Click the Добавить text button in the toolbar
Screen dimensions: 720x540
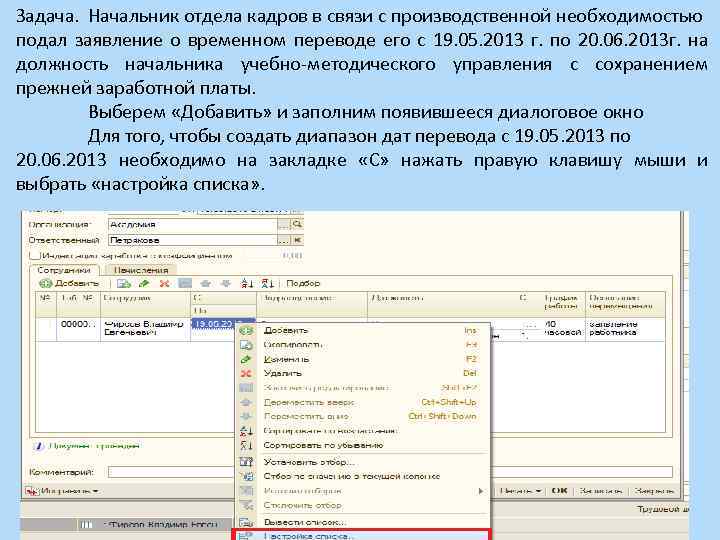tap(77, 283)
